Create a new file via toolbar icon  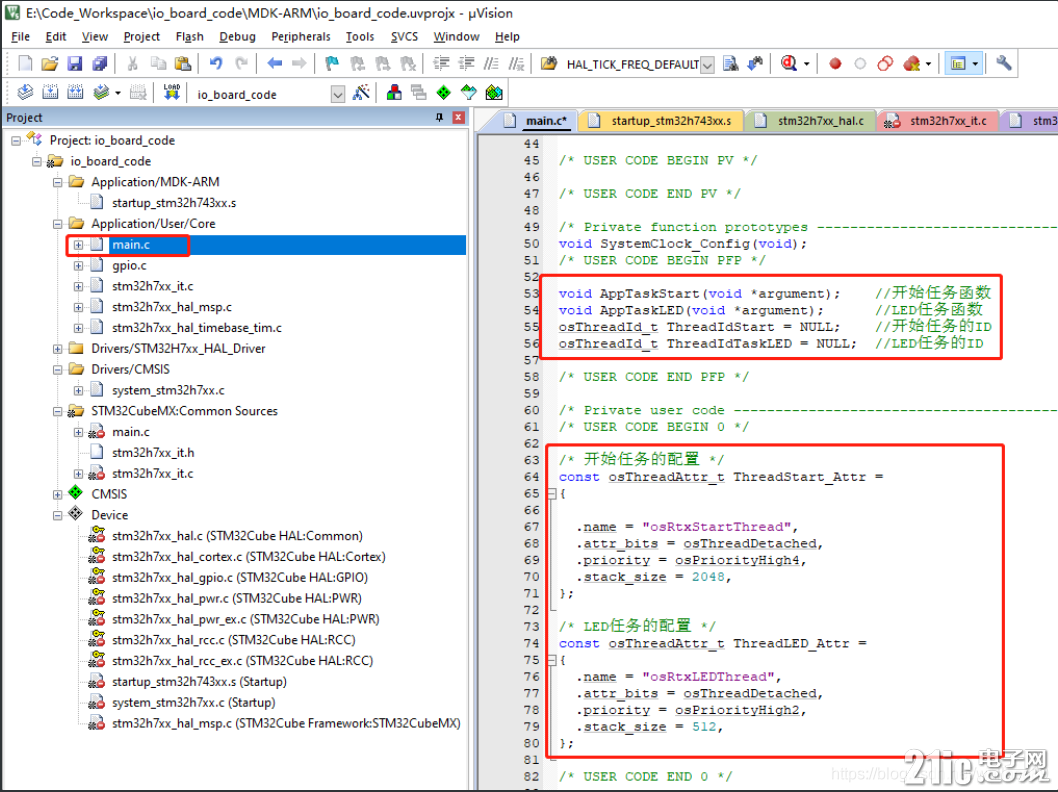(x=25, y=63)
